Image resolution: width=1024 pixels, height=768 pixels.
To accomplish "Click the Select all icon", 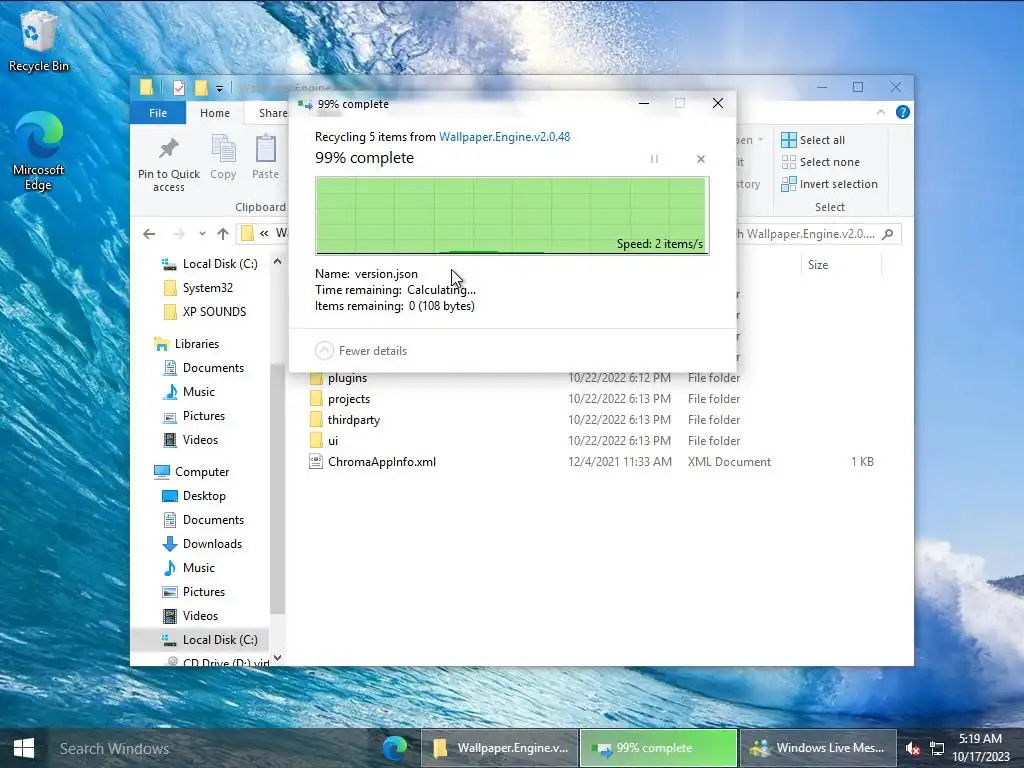I will (x=789, y=140).
